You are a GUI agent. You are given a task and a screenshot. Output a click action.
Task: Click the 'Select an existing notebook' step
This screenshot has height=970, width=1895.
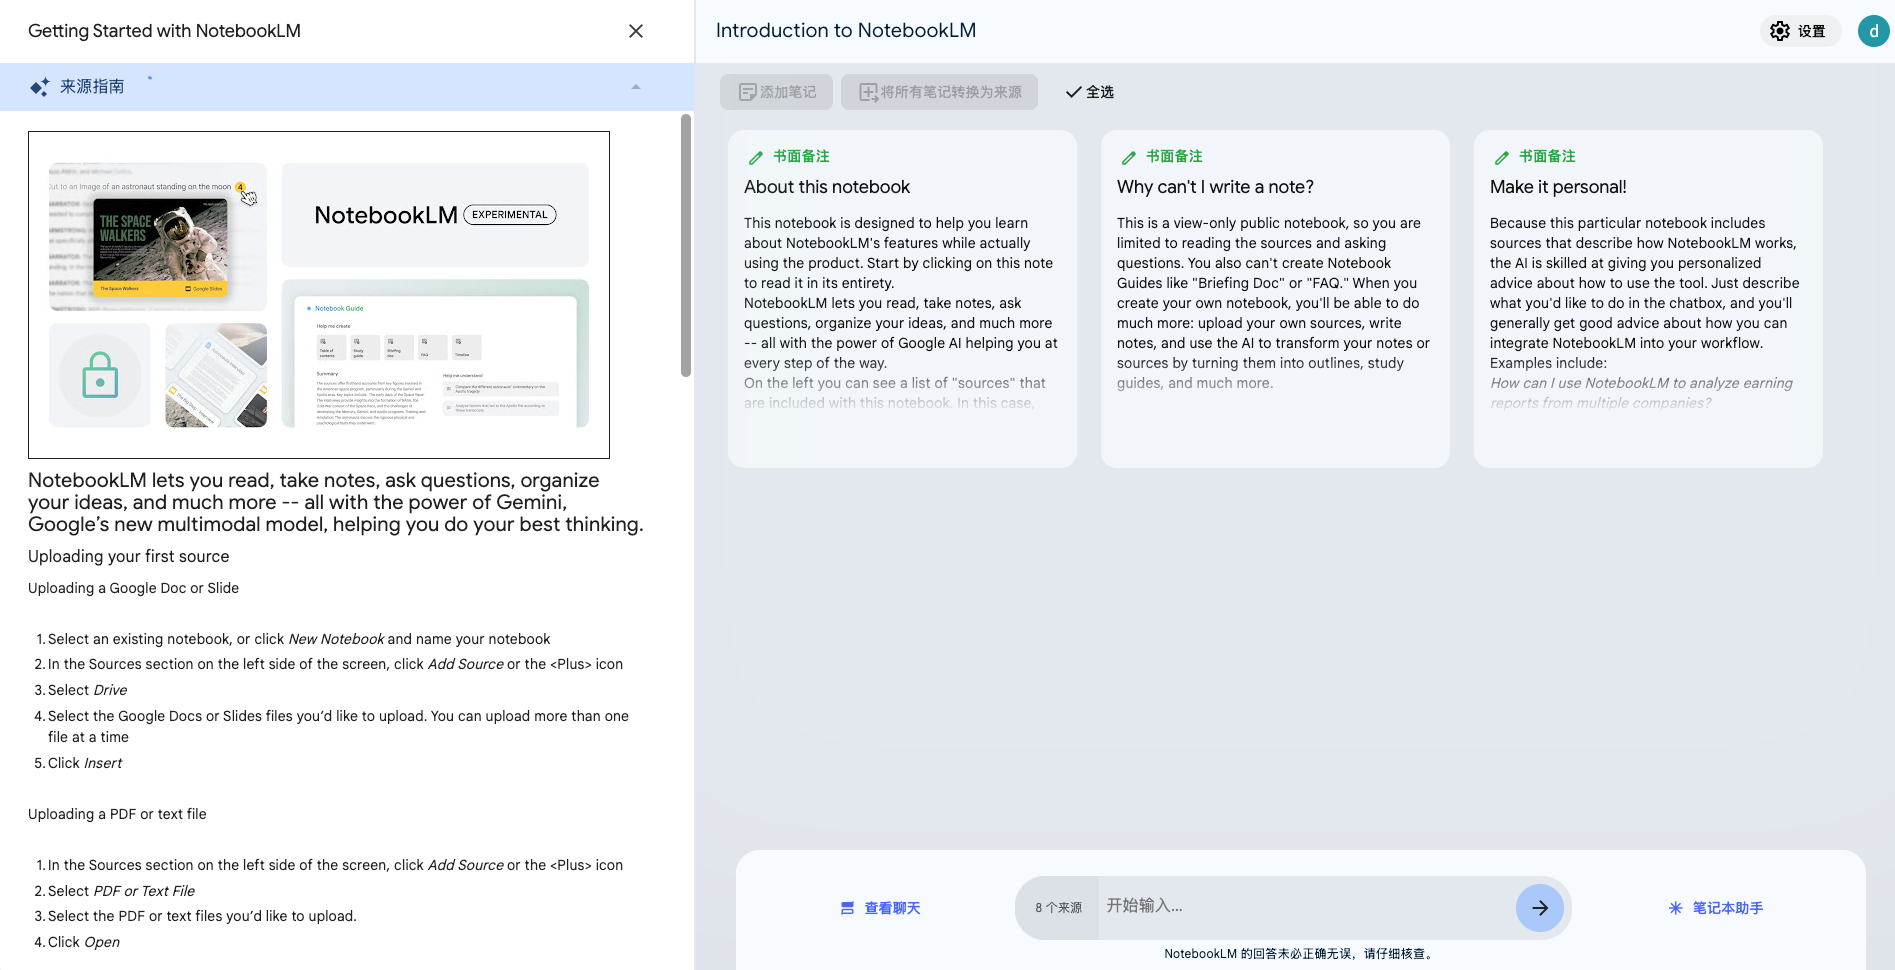click(299, 639)
